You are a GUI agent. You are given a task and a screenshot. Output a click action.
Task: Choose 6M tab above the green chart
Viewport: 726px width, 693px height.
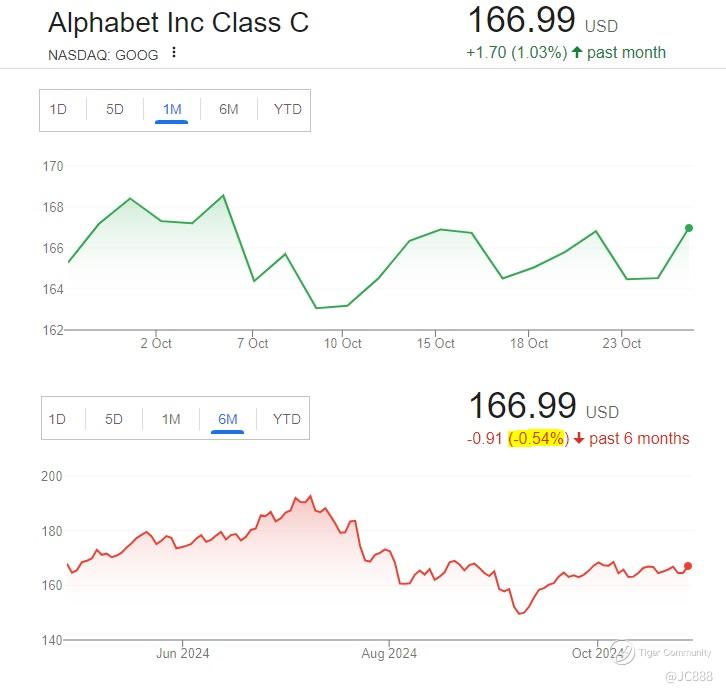229,109
